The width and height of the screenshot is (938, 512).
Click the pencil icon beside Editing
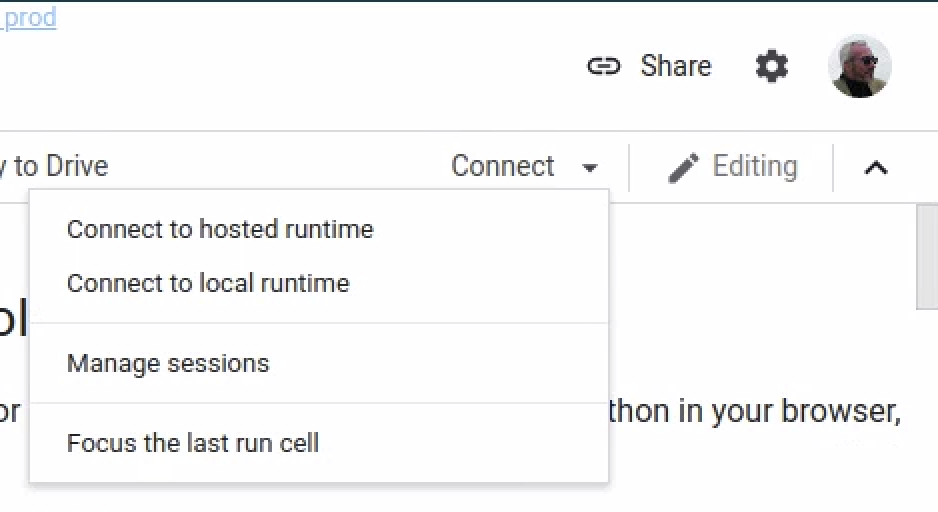[x=683, y=167]
